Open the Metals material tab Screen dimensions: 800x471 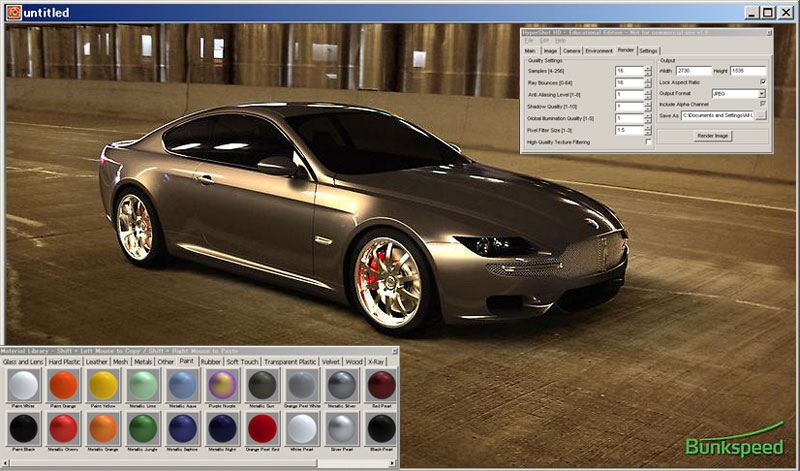tap(143, 361)
